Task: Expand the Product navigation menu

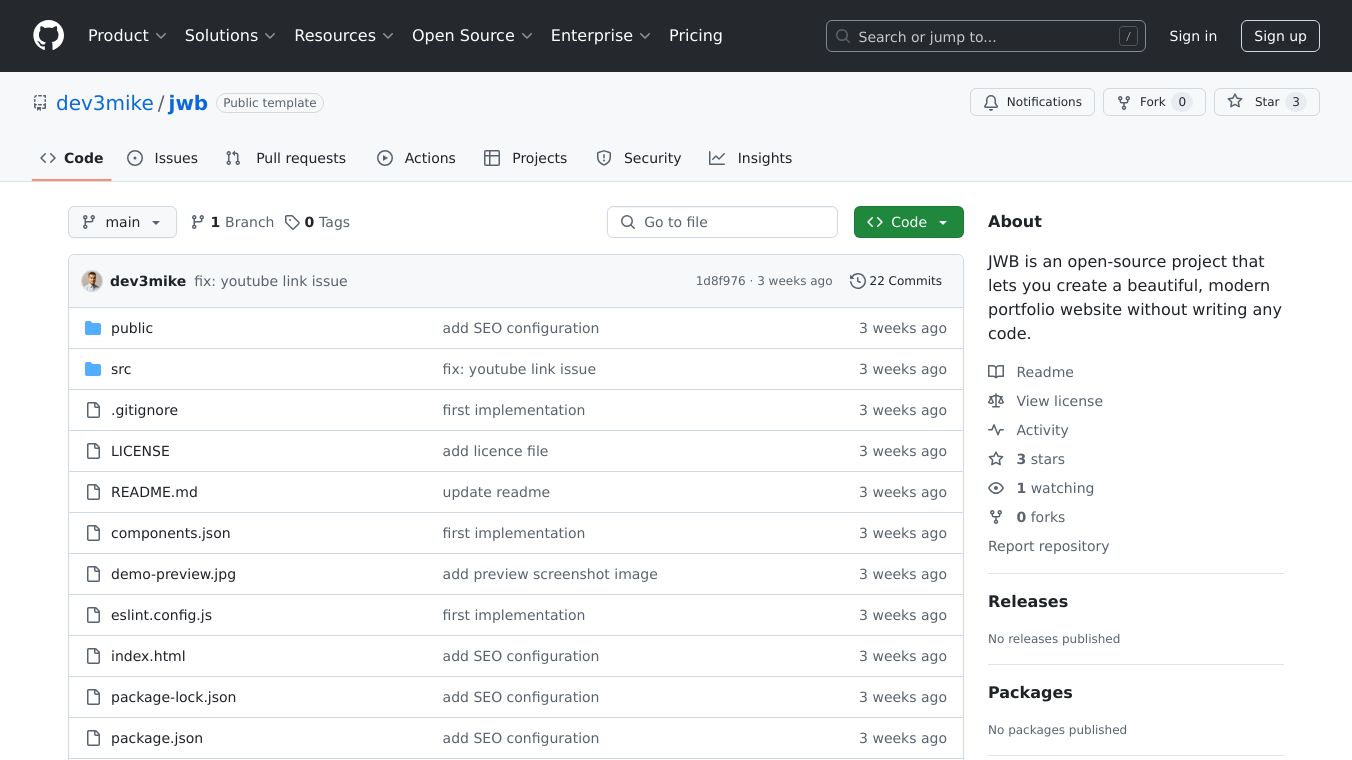Action: [x=126, y=36]
